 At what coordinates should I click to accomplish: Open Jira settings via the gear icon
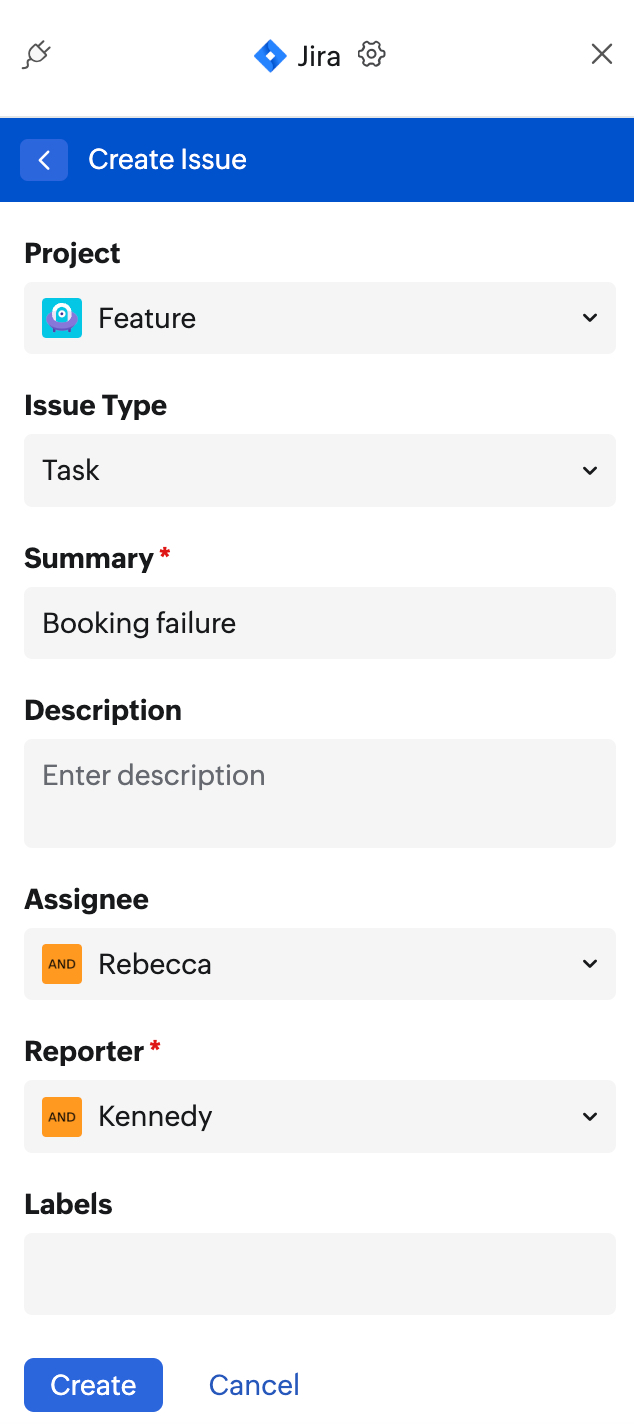pyautogui.click(x=371, y=55)
